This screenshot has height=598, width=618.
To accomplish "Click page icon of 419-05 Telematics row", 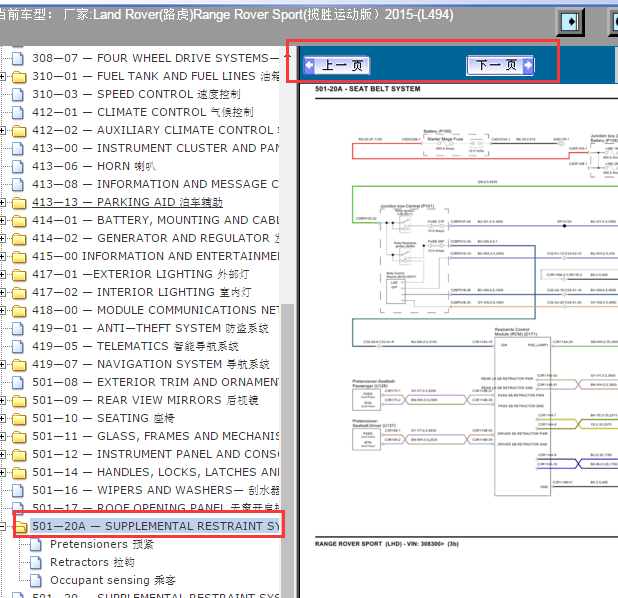I will pyautogui.click(x=18, y=347).
